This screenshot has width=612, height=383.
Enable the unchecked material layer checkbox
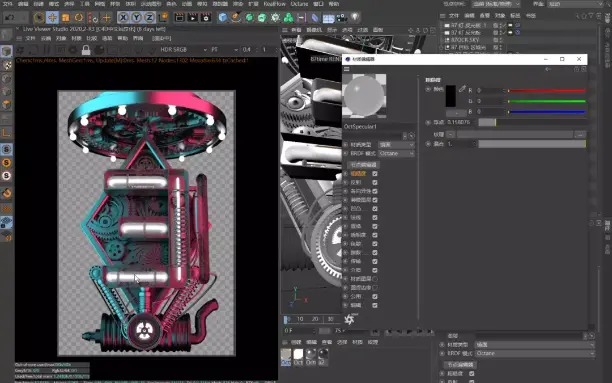[375, 279]
